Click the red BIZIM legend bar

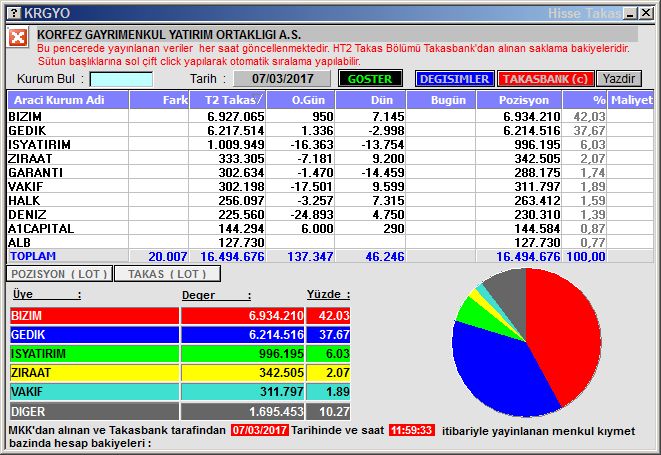point(94,315)
